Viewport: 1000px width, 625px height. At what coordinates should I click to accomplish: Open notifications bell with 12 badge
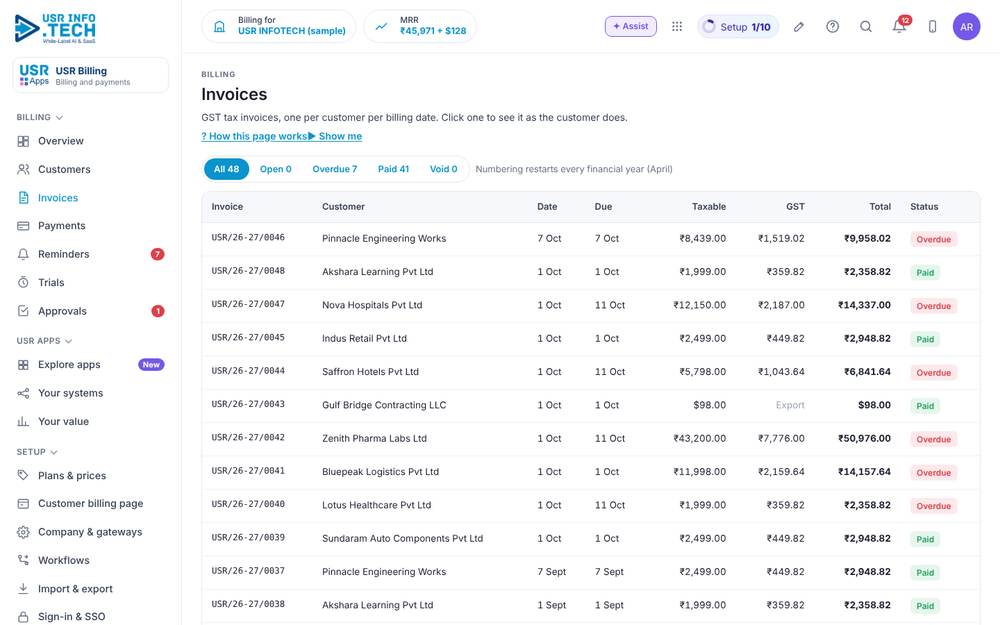tap(900, 26)
